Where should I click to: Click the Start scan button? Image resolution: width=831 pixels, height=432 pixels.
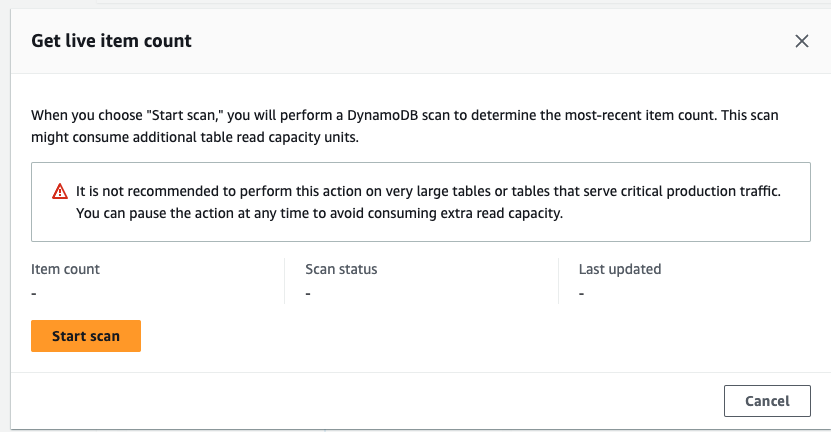[86, 336]
